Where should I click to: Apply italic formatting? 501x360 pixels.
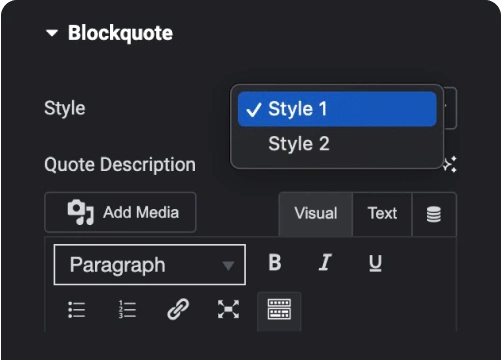point(325,262)
